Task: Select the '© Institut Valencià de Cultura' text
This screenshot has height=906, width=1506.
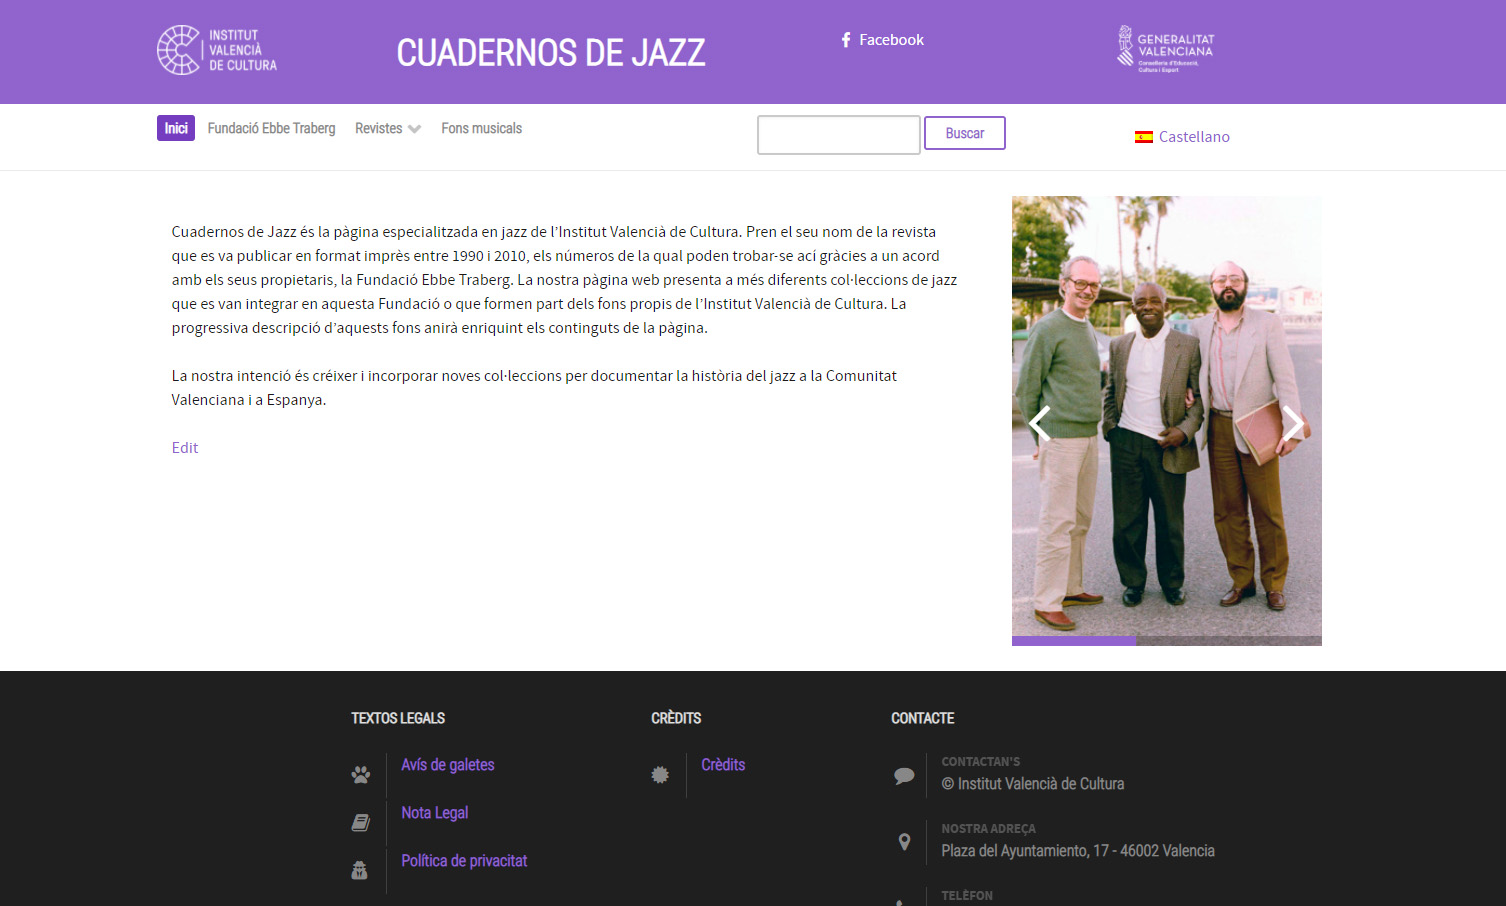Action: (1033, 784)
